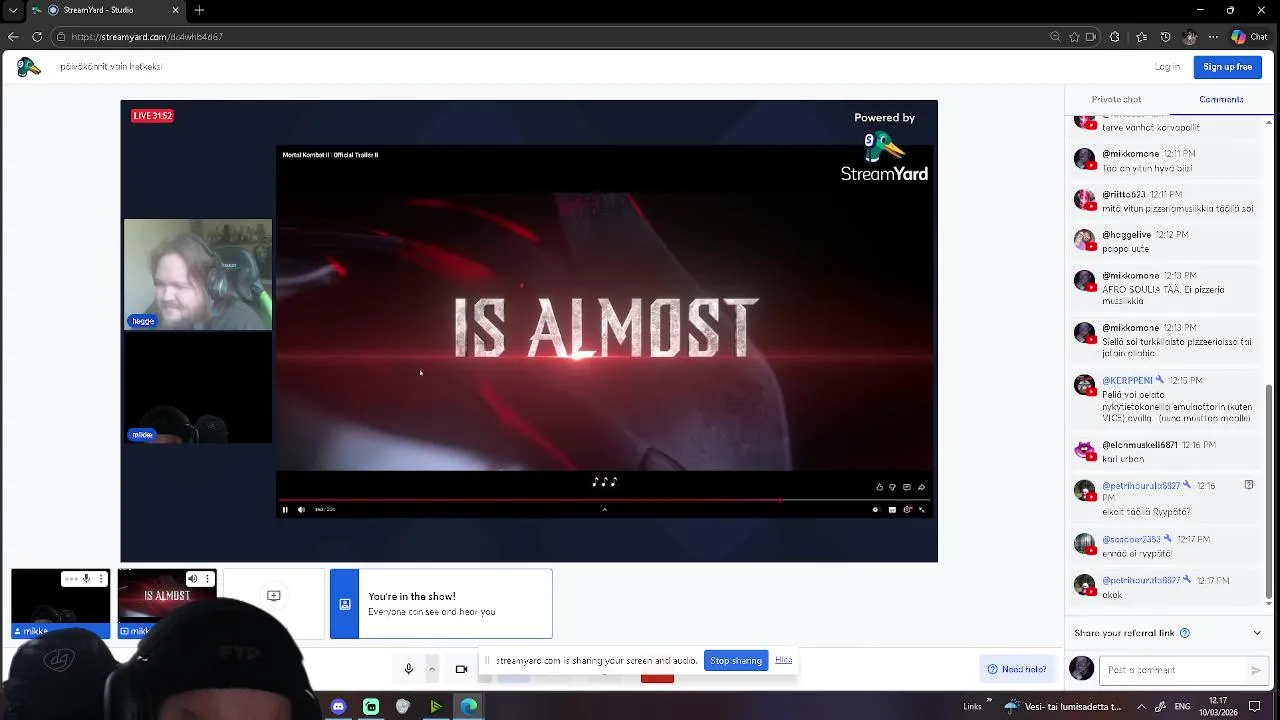Viewport: 1280px width, 720px height.
Task: Toggle audio on the screen share tile
Action: 192,579
